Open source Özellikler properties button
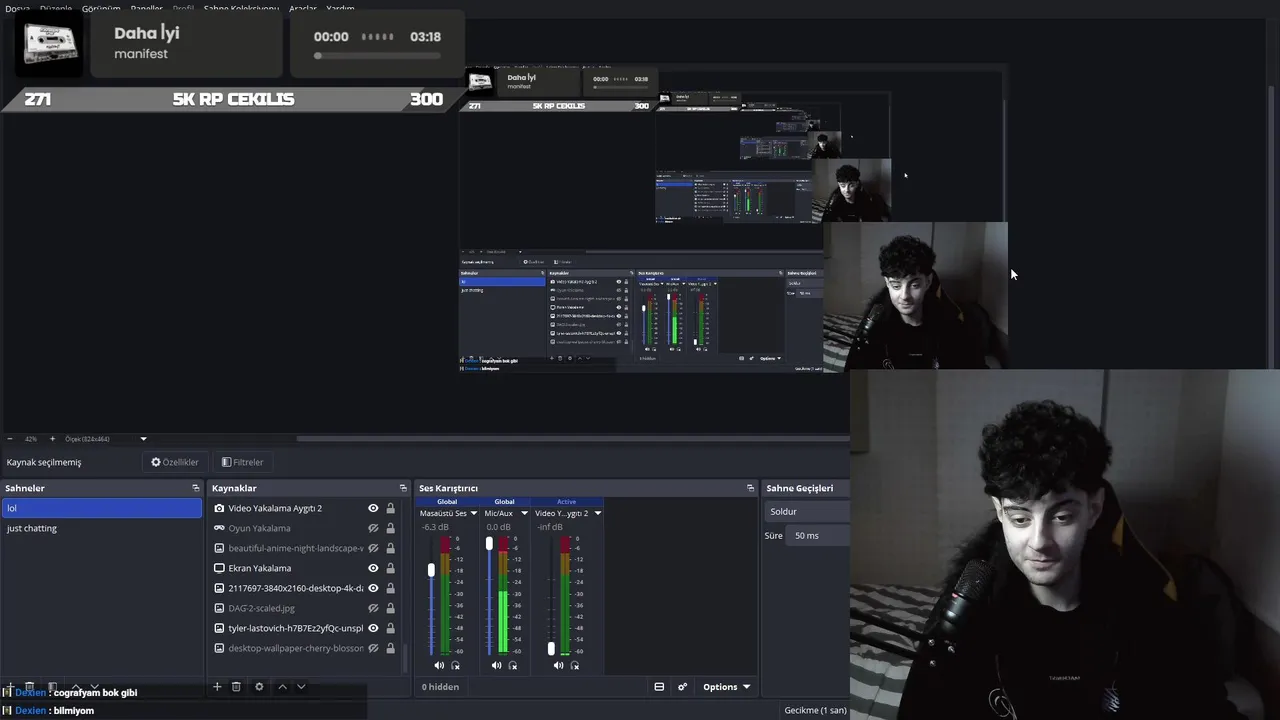 click(175, 462)
